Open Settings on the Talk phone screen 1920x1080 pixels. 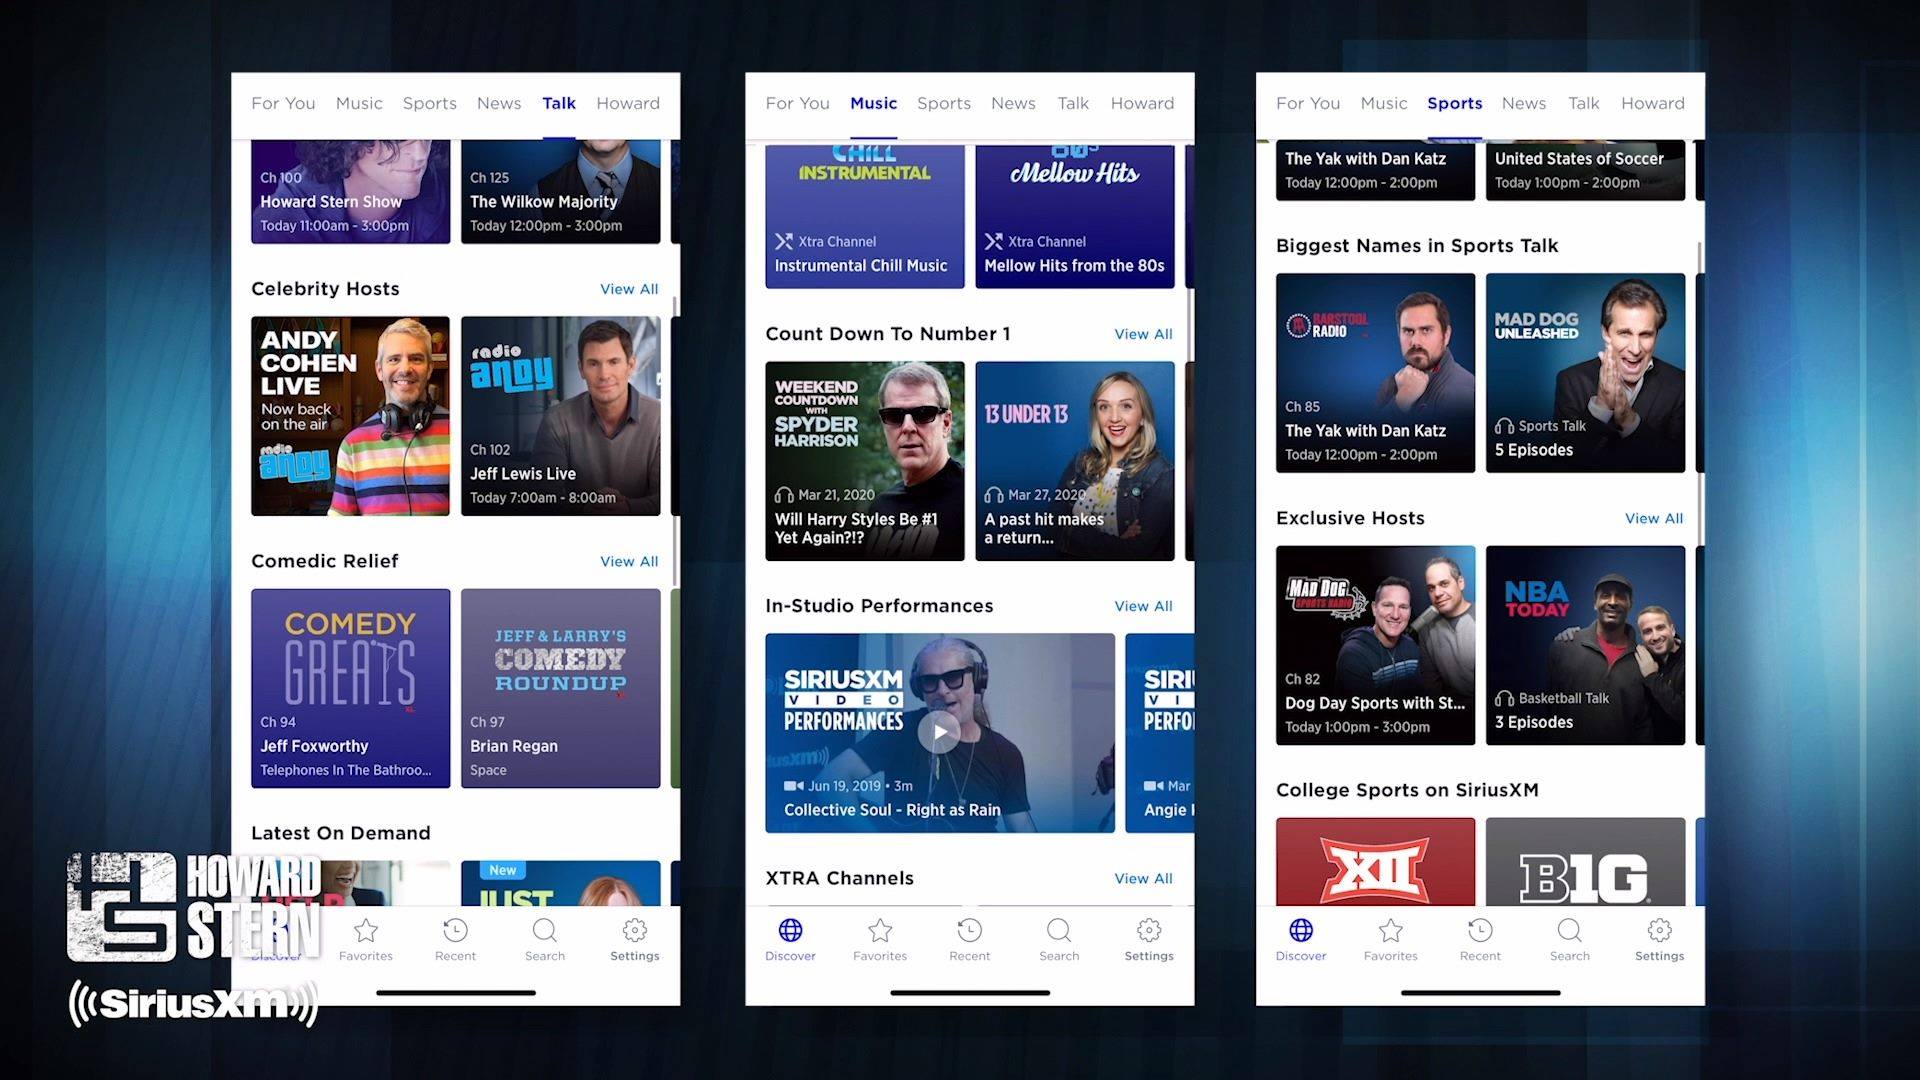tap(635, 940)
